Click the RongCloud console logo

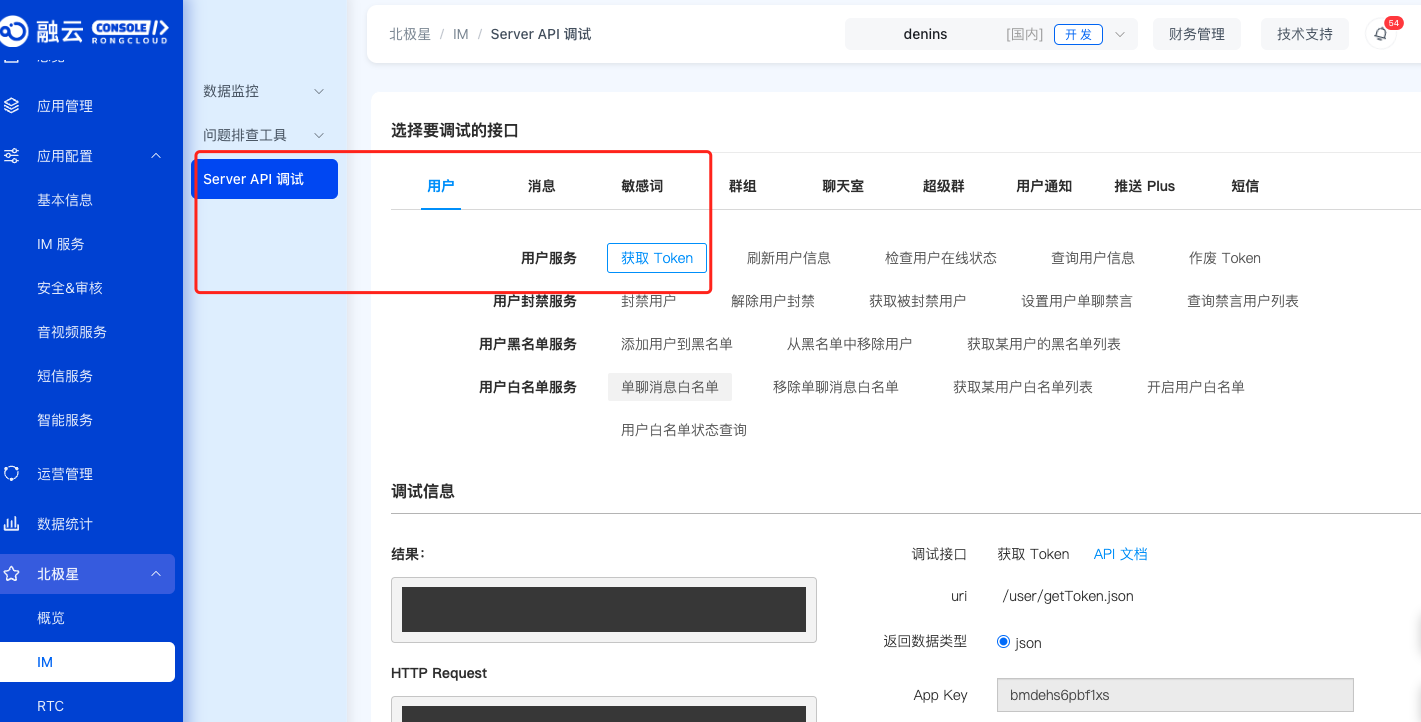[85, 32]
